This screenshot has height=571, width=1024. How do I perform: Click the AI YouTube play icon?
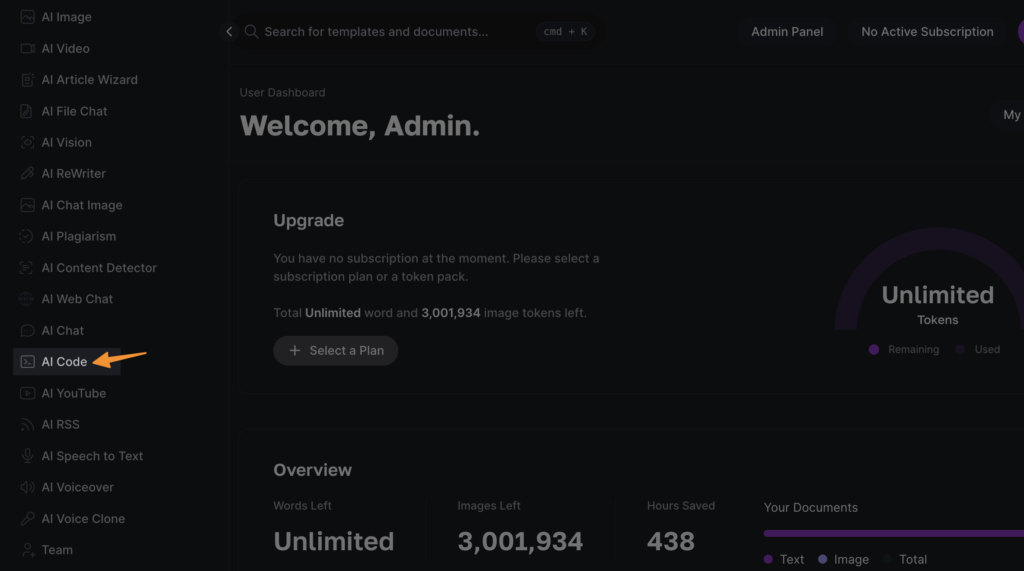pyautogui.click(x=28, y=393)
